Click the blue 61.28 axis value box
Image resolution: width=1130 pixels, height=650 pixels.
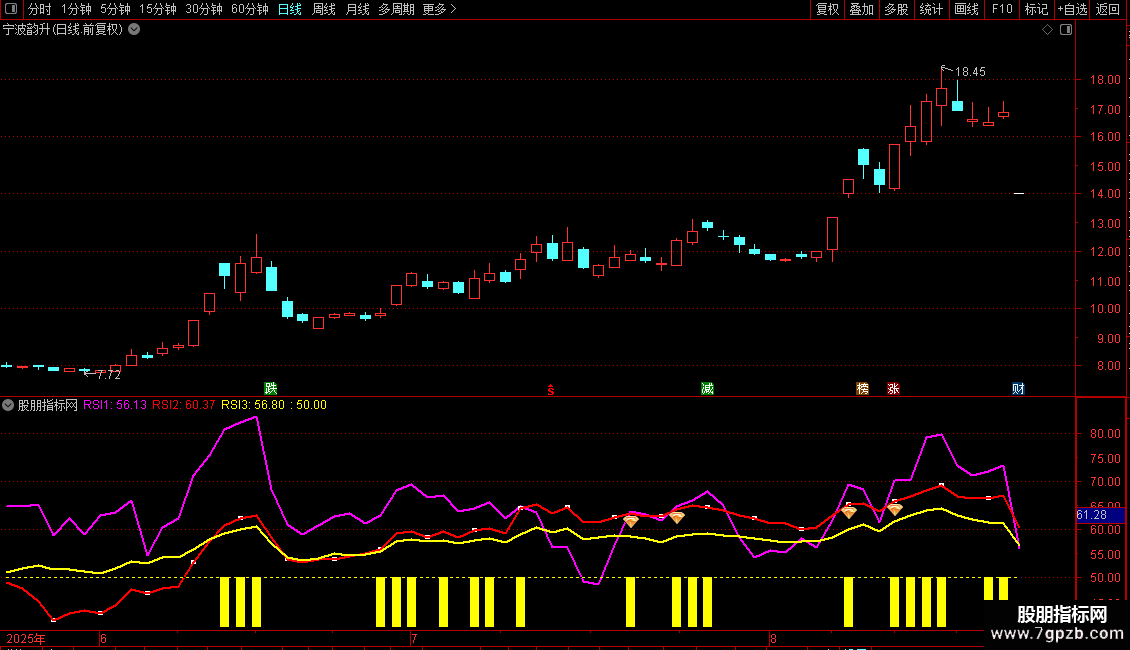1100,515
